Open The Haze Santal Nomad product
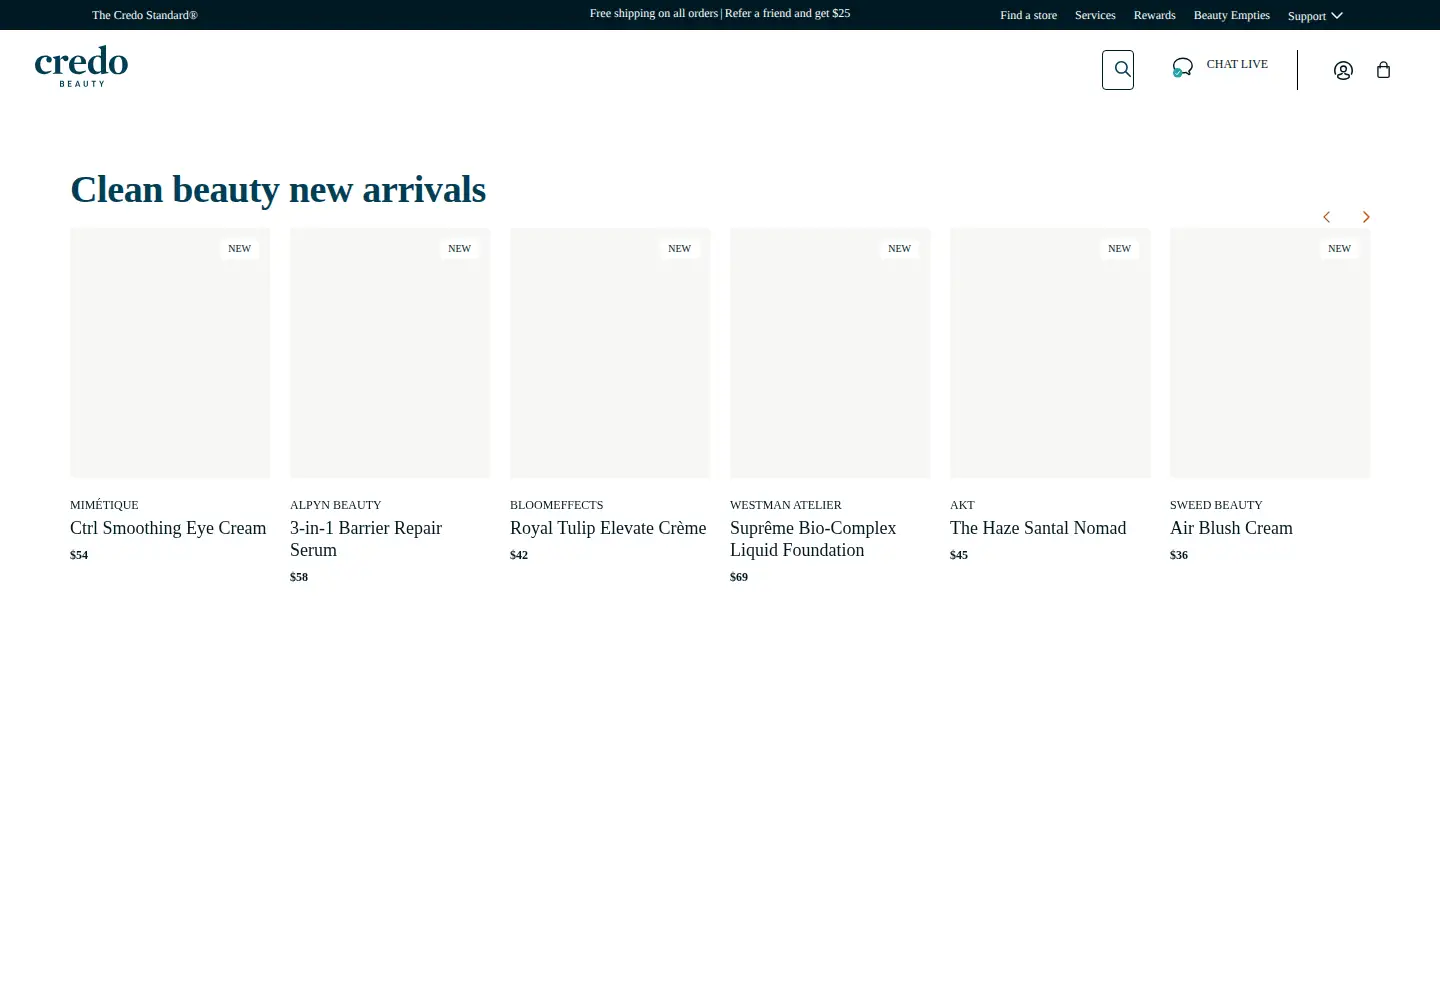 [1038, 528]
